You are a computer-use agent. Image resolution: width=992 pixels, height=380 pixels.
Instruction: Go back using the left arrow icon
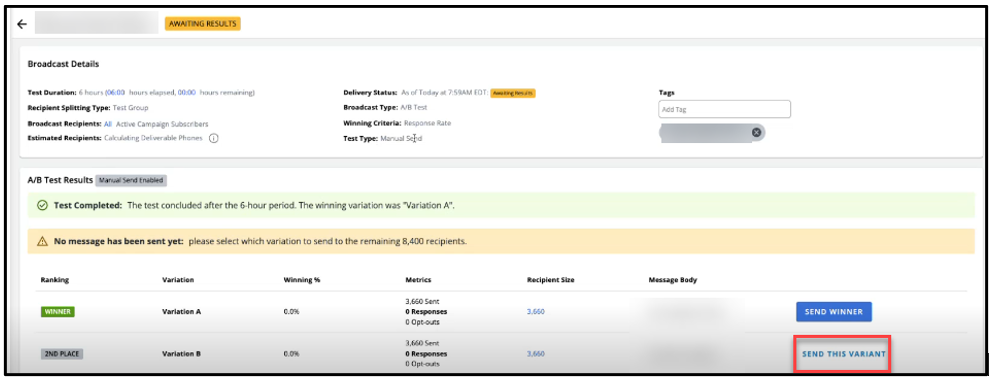(x=22, y=24)
